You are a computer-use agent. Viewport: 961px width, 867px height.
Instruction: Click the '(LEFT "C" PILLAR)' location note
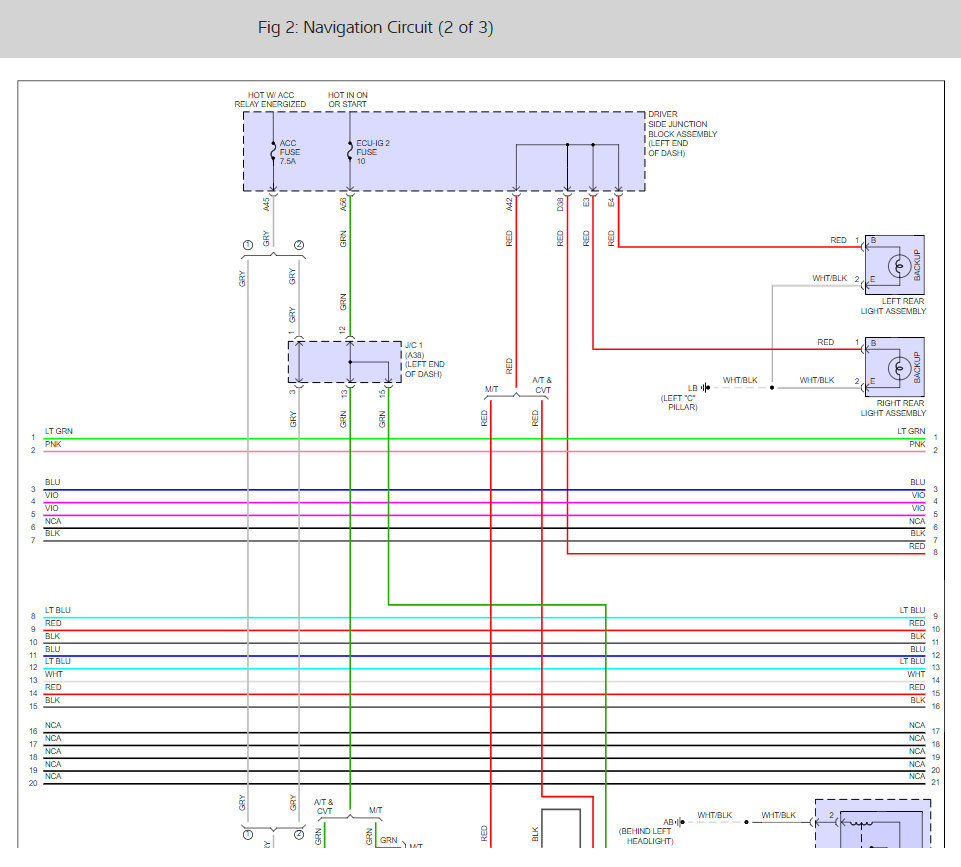pos(678,403)
